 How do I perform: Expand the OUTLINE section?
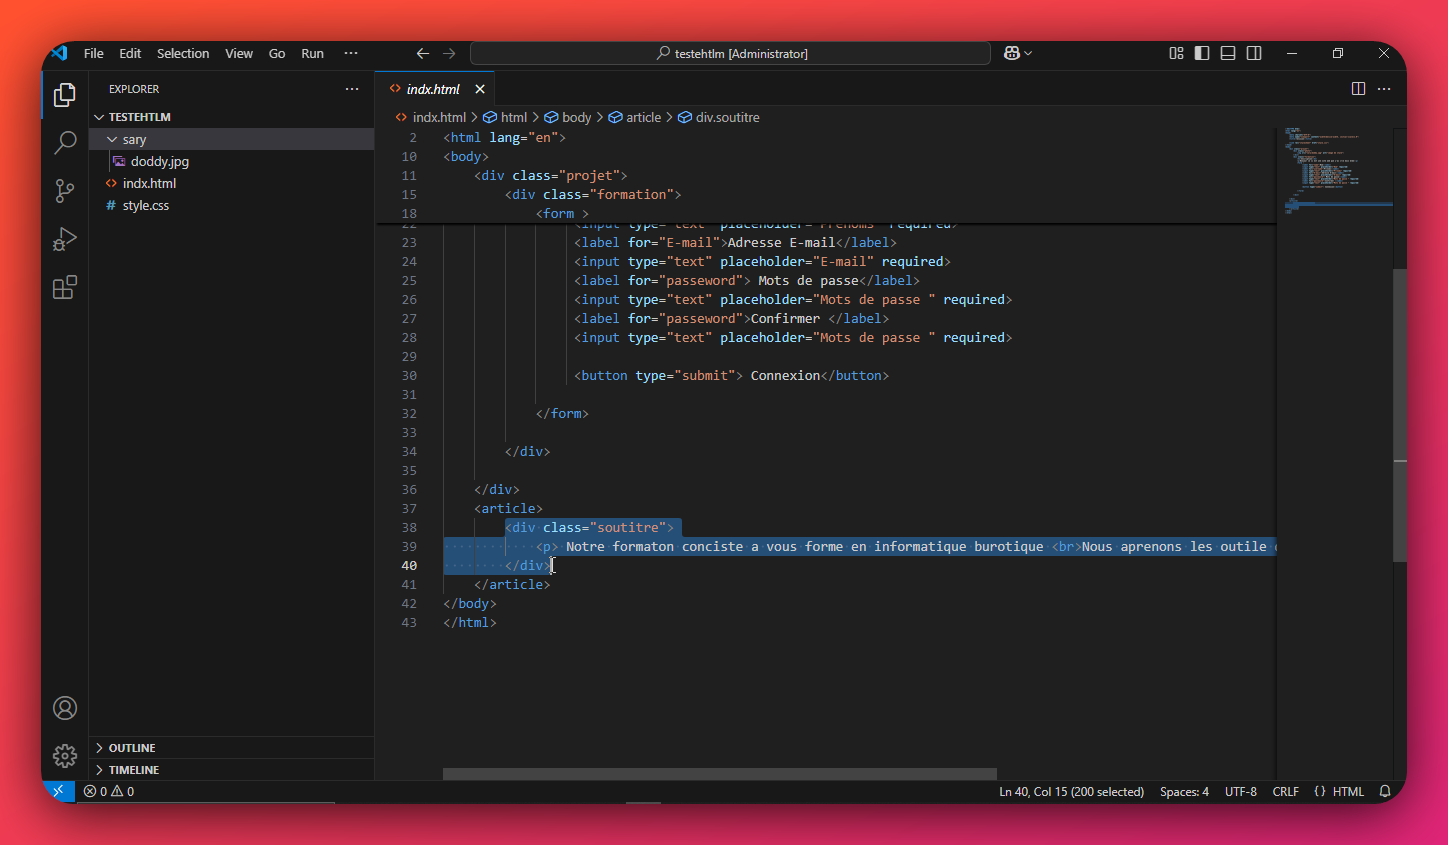coord(131,748)
